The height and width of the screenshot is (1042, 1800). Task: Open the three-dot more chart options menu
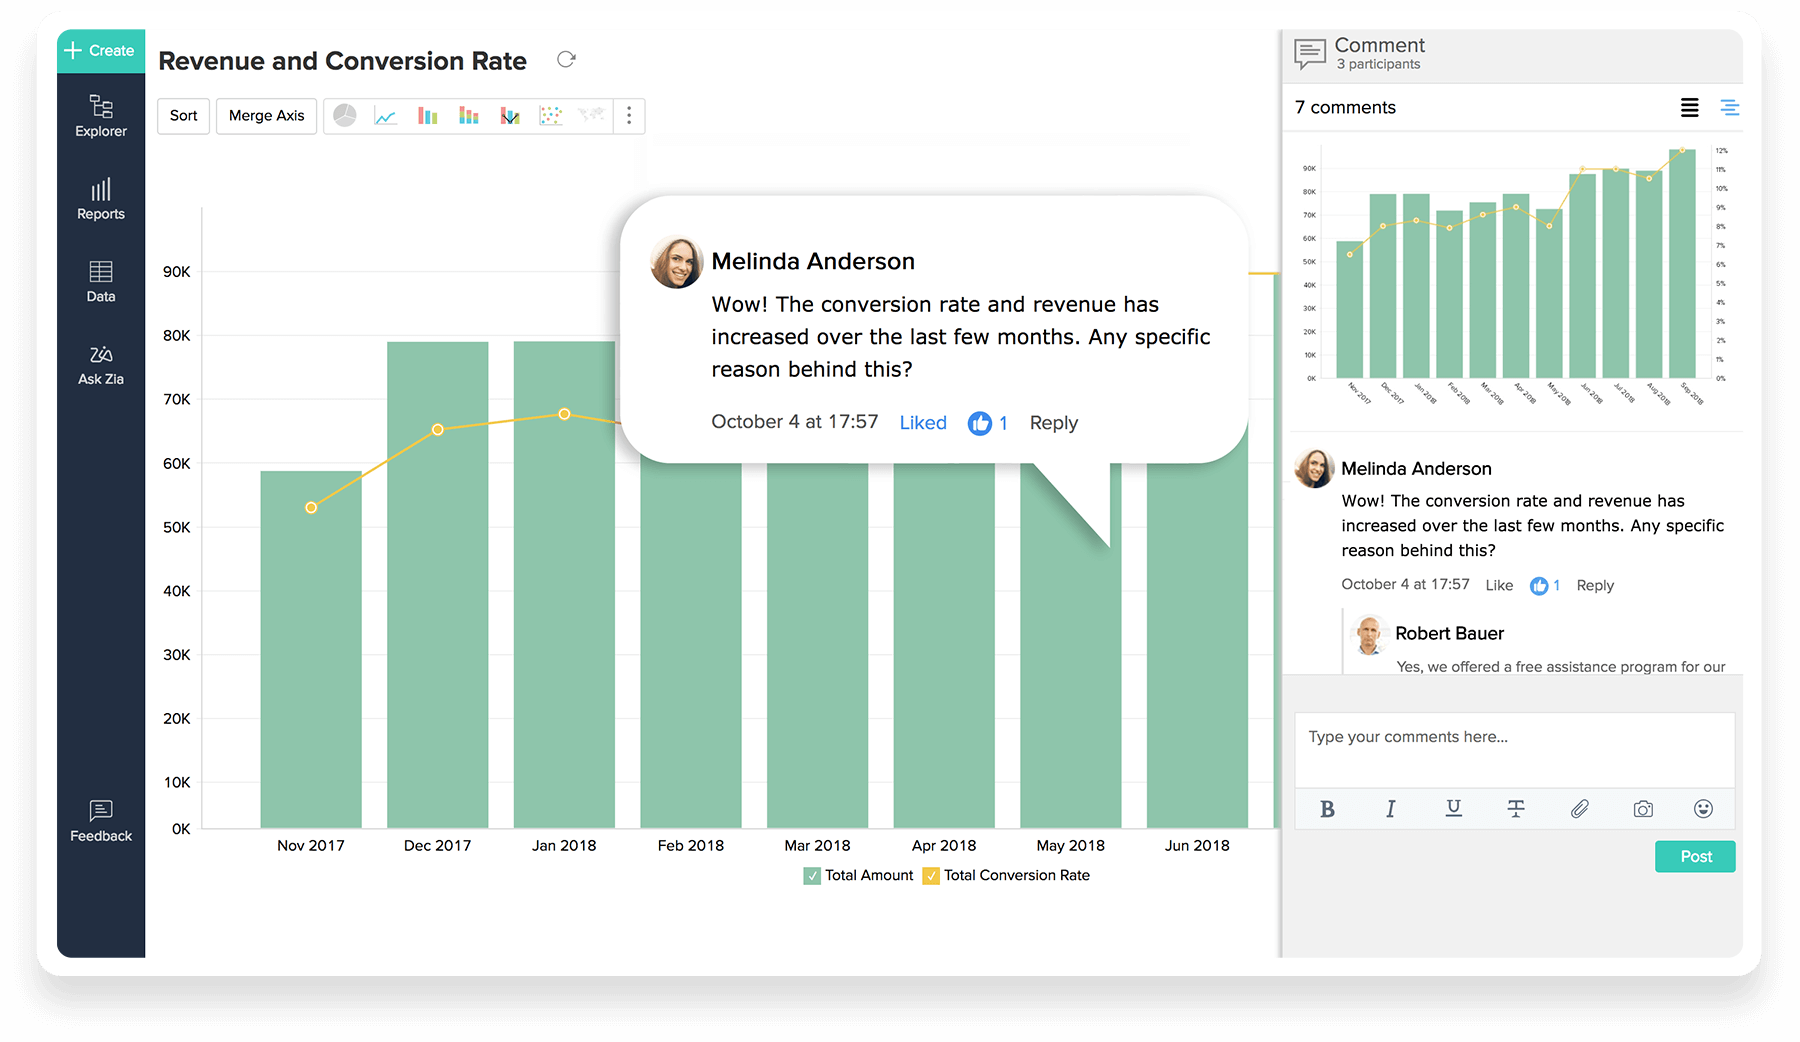629,116
